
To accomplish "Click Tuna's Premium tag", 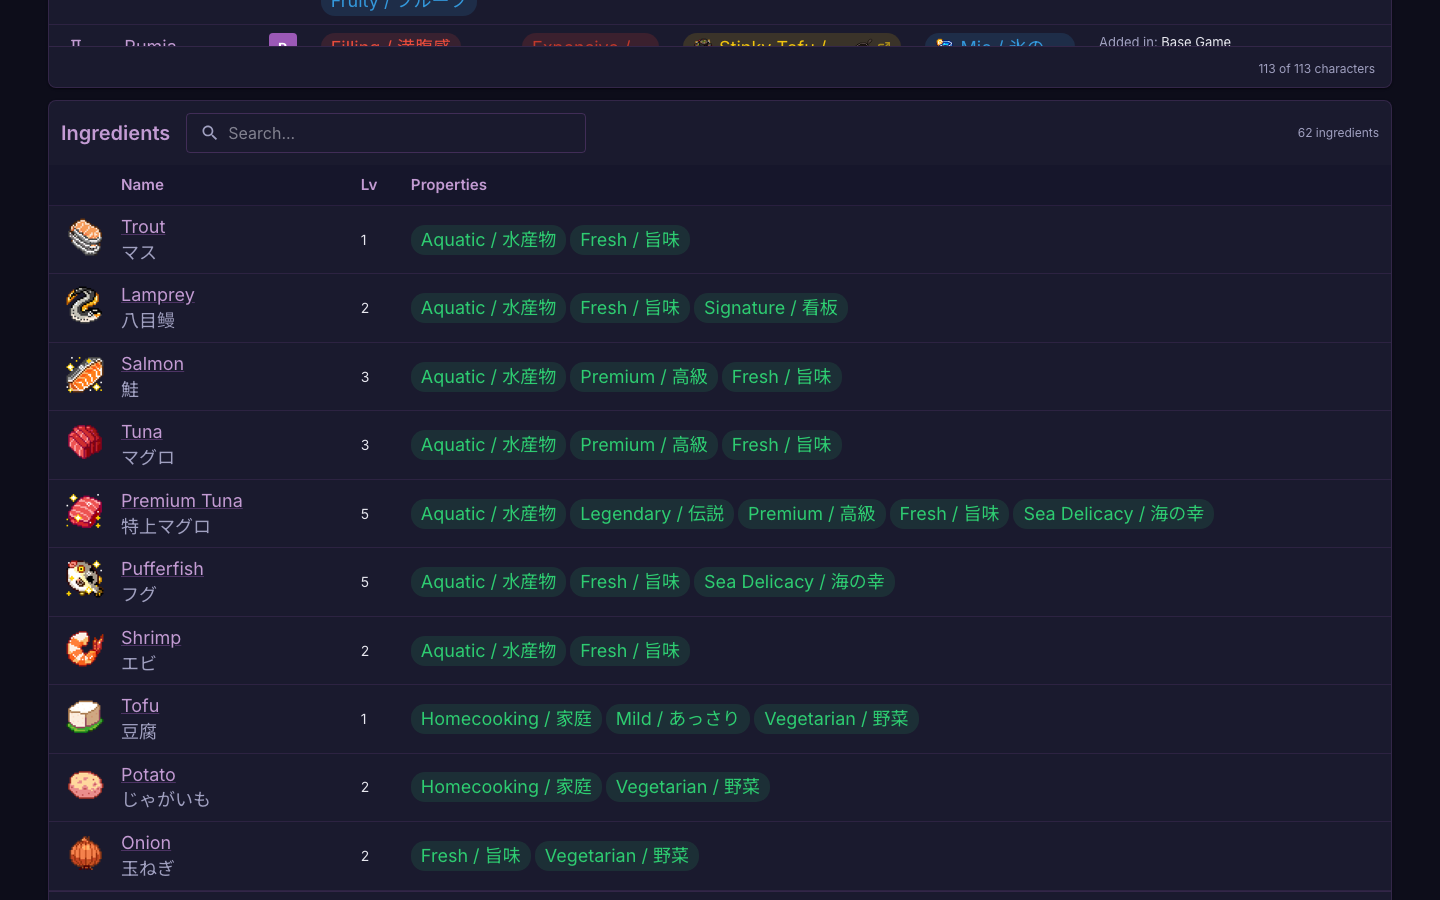I will coord(644,445).
